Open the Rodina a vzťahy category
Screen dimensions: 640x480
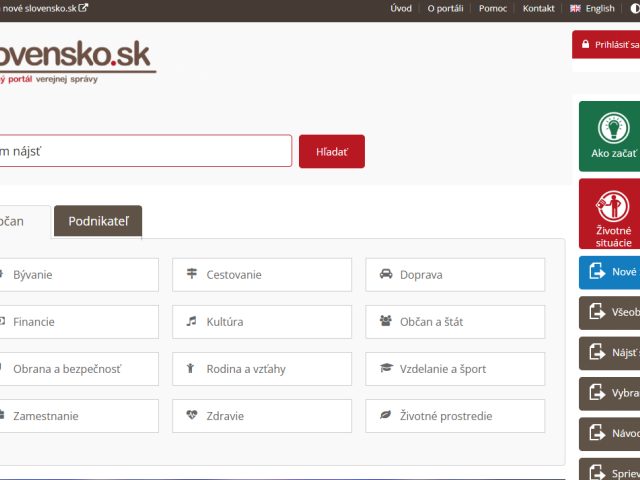coord(262,369)
